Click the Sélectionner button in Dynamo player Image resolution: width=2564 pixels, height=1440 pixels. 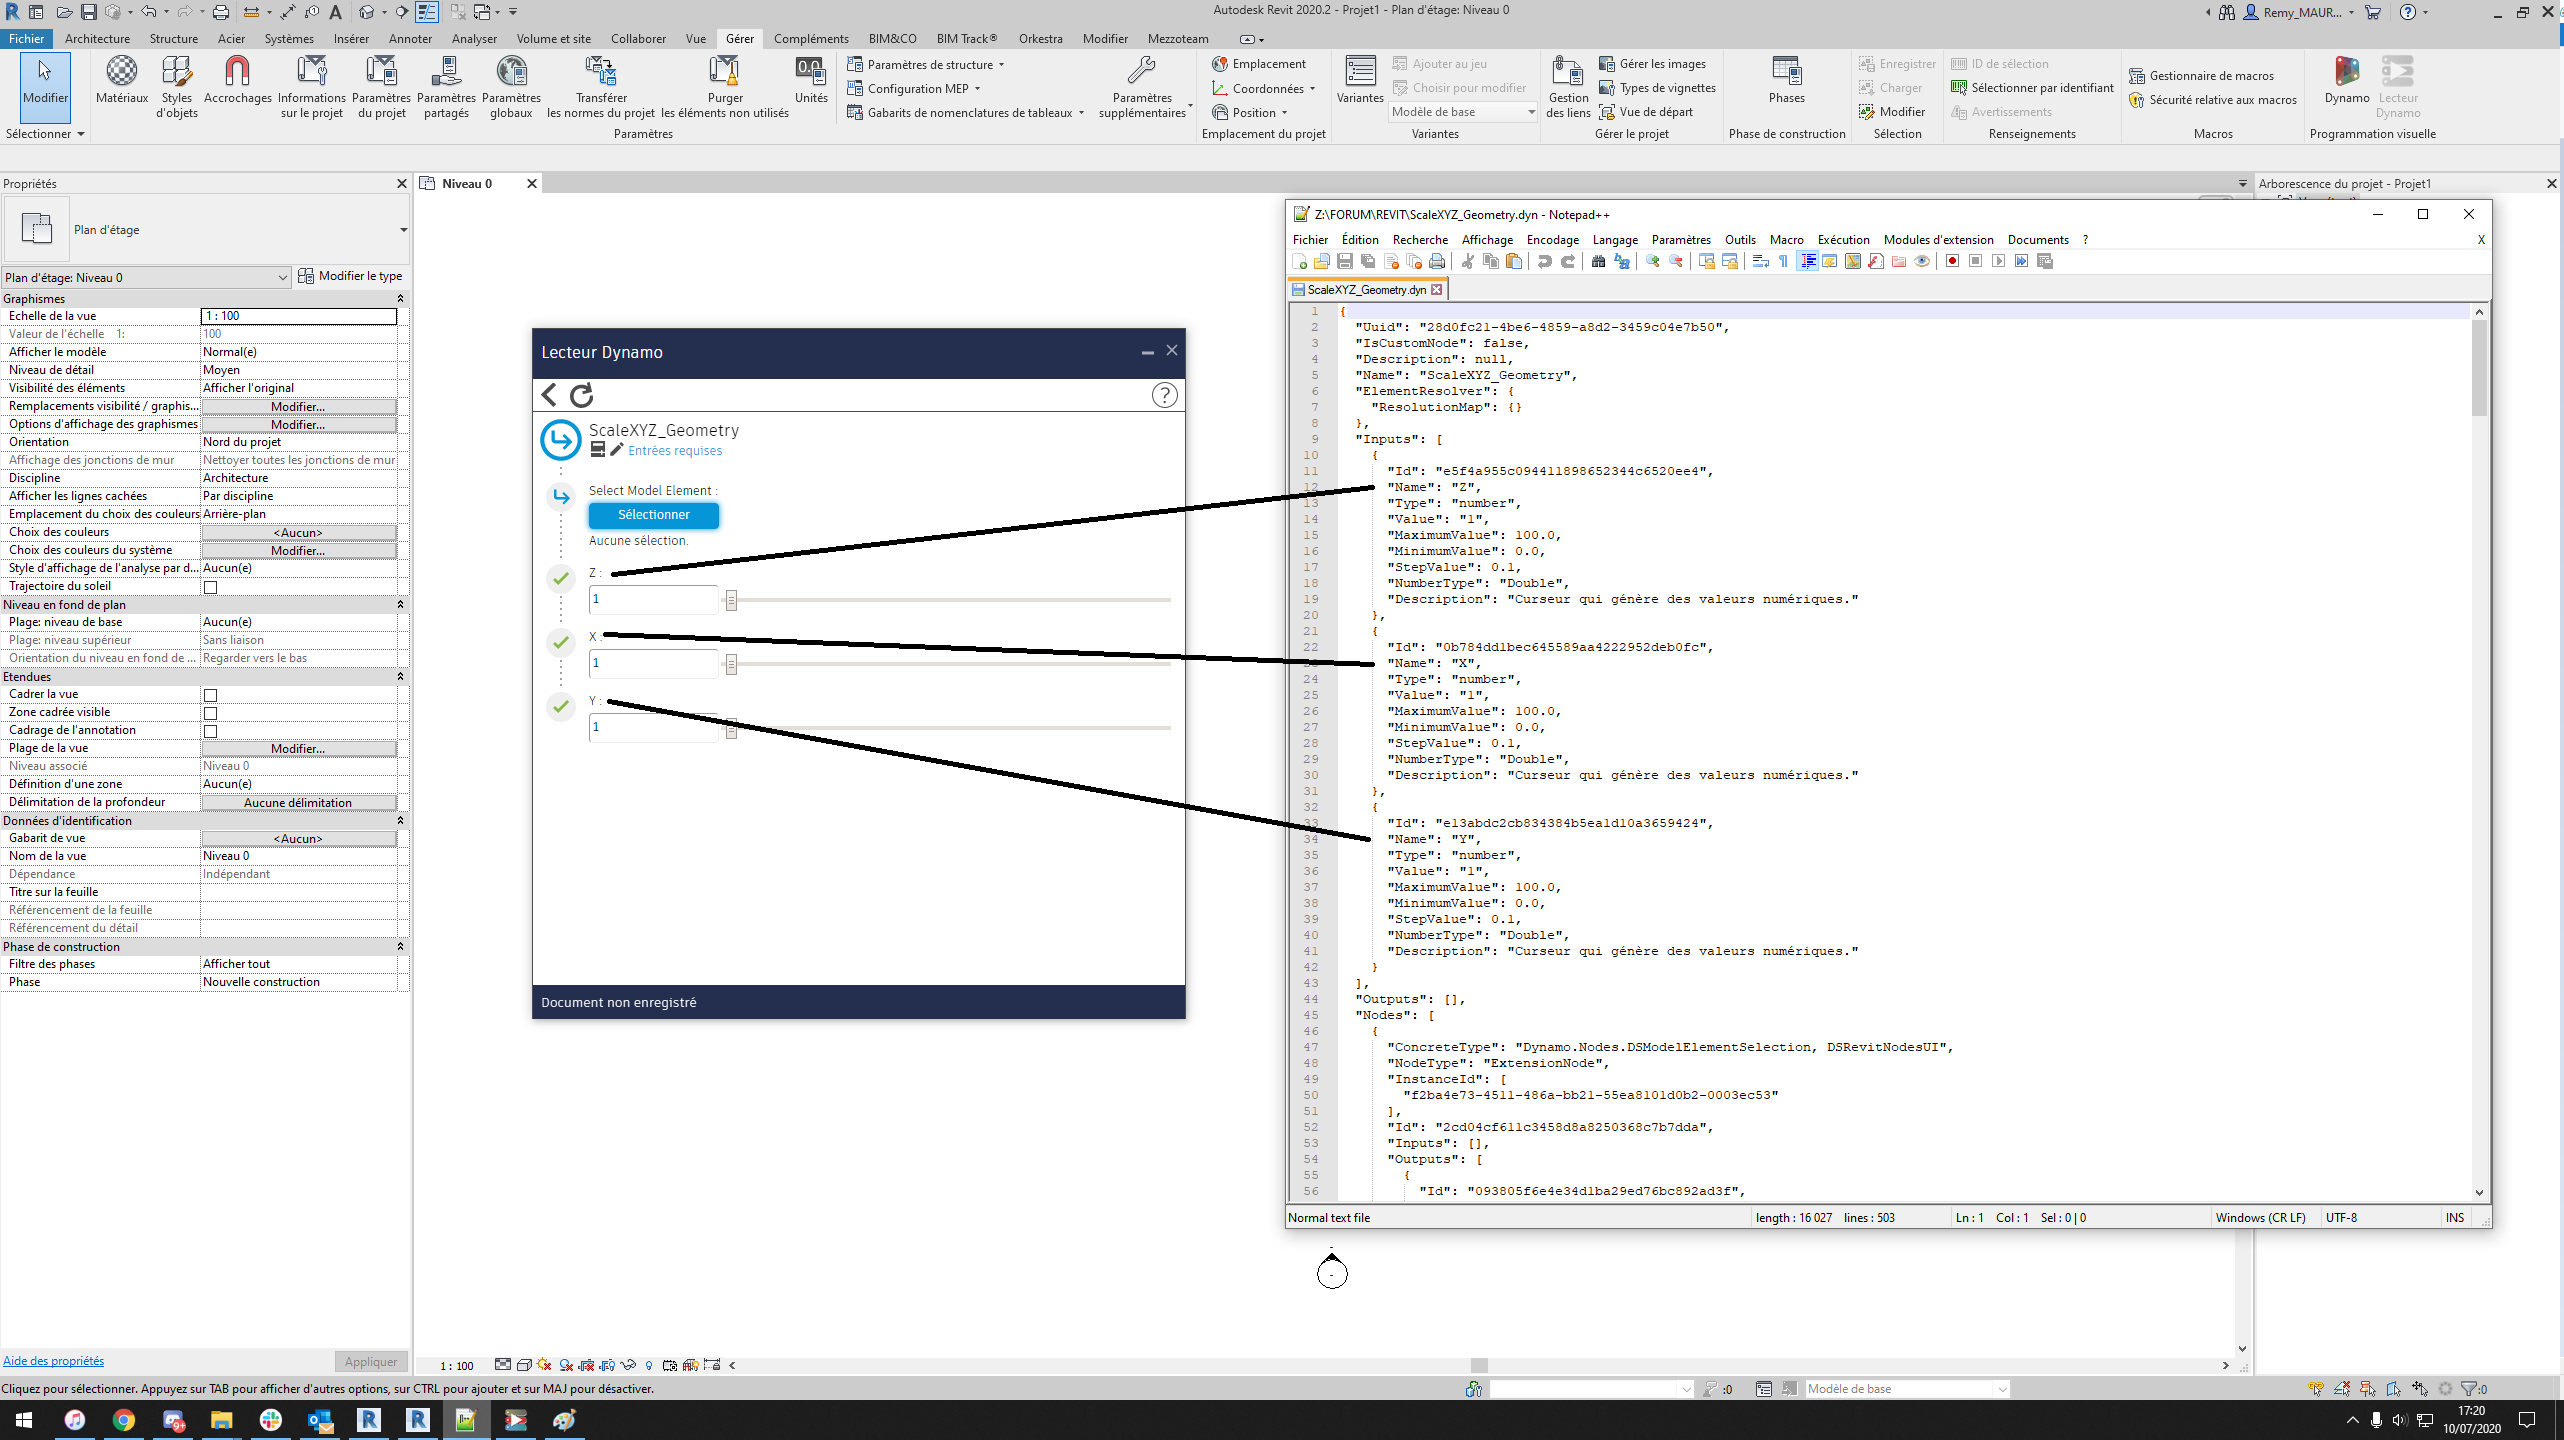[653, 515]
